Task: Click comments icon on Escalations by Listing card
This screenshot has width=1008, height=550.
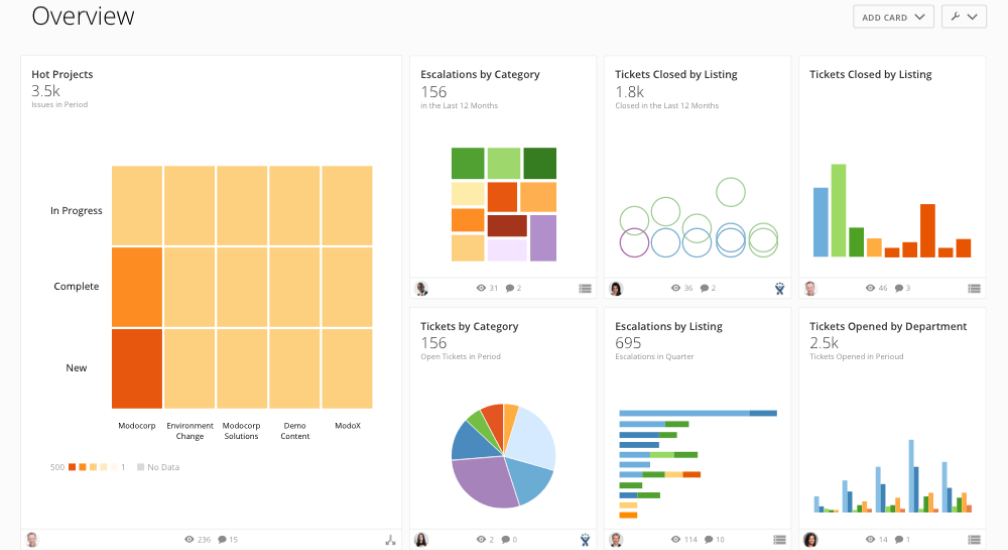Action: pyautogui.click(x=708, y=540)
